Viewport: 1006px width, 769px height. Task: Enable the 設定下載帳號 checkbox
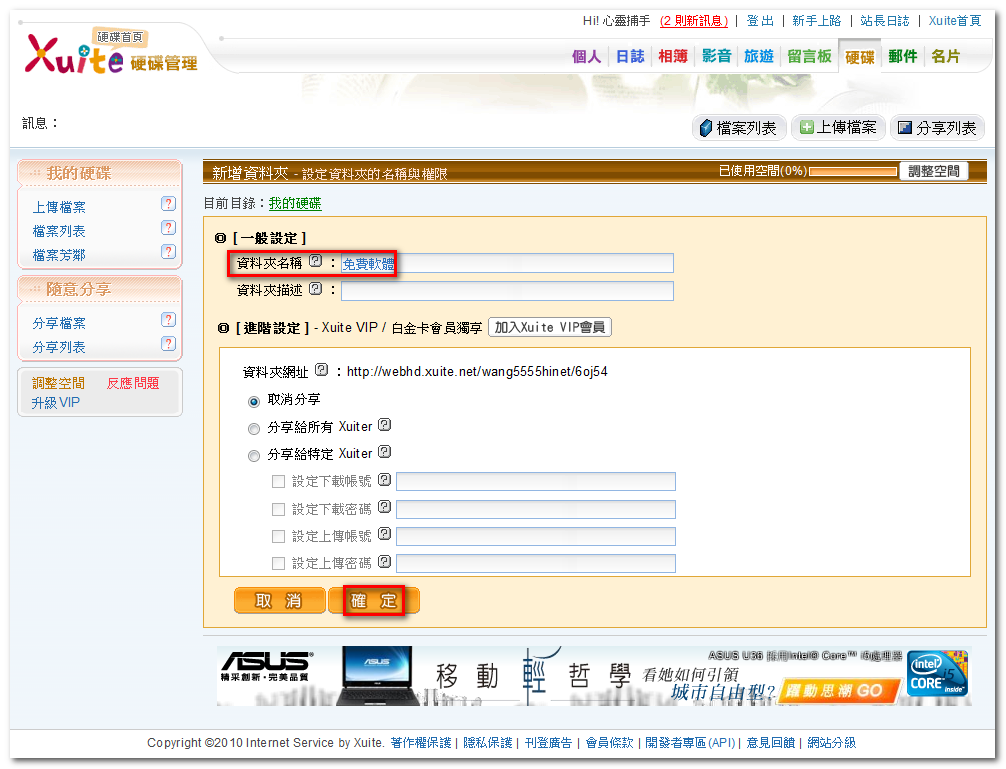(x=279, y=481)
